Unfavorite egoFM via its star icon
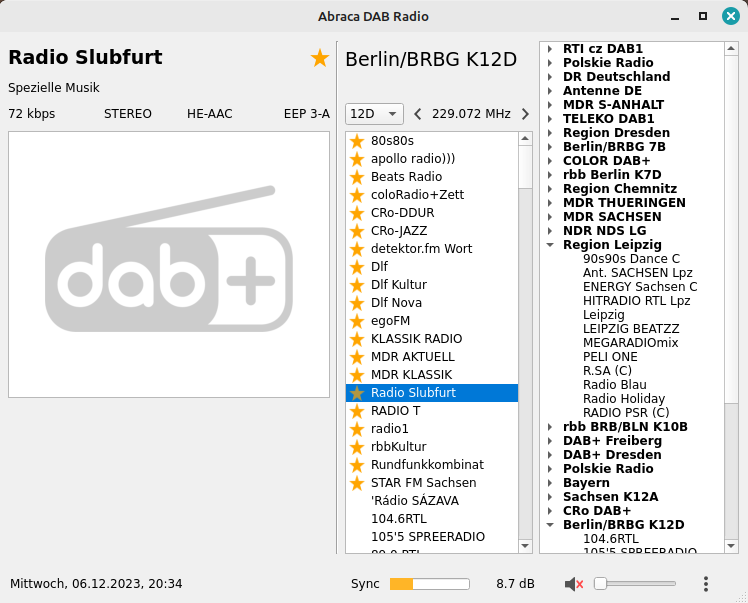 click(x=357, y=321)
